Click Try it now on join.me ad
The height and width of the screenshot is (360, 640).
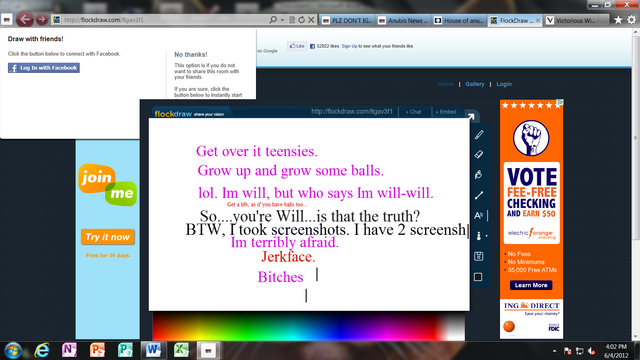pyautogui.click(x=107, y=237)
